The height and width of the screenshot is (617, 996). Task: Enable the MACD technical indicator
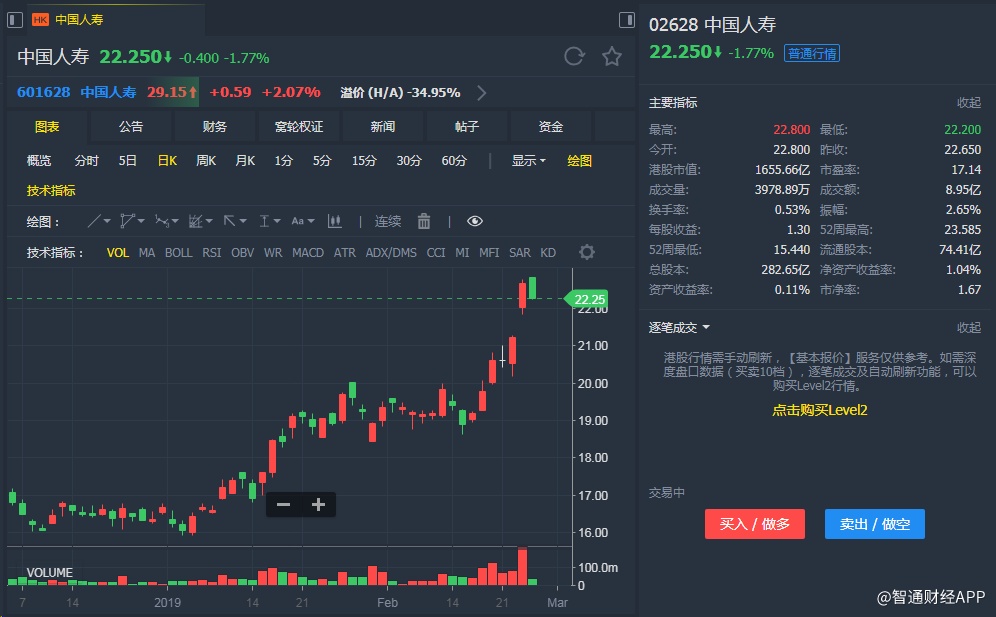(x=307, y=253)
